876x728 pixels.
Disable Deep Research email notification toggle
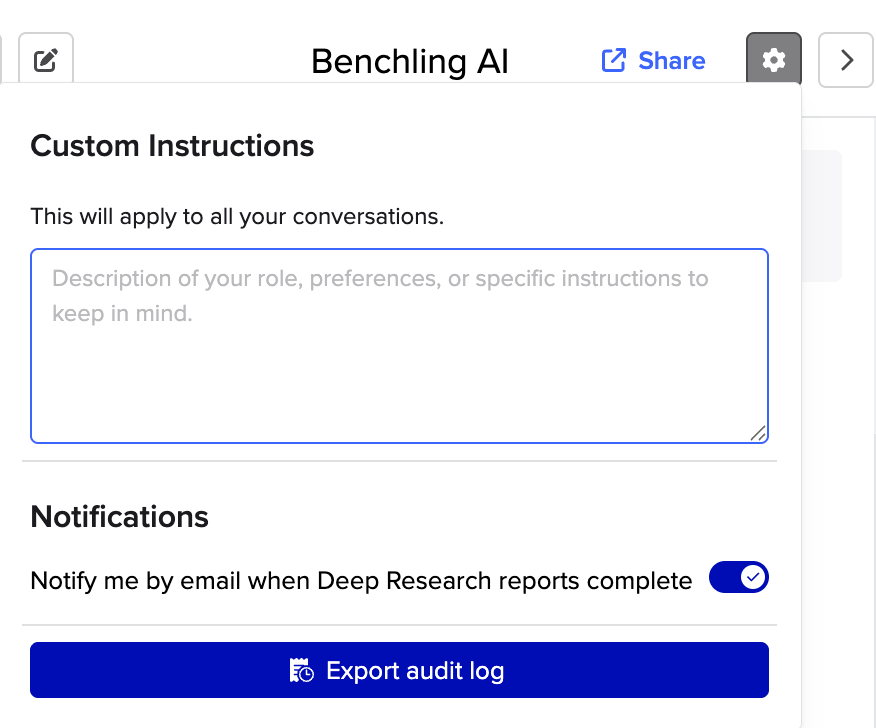pyautogui.click(x=739, y=578)
